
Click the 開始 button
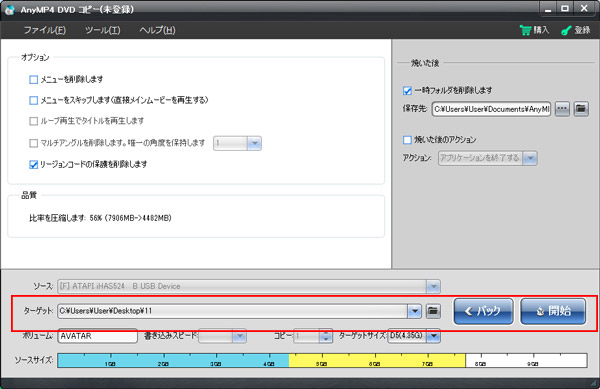point(553,311)
